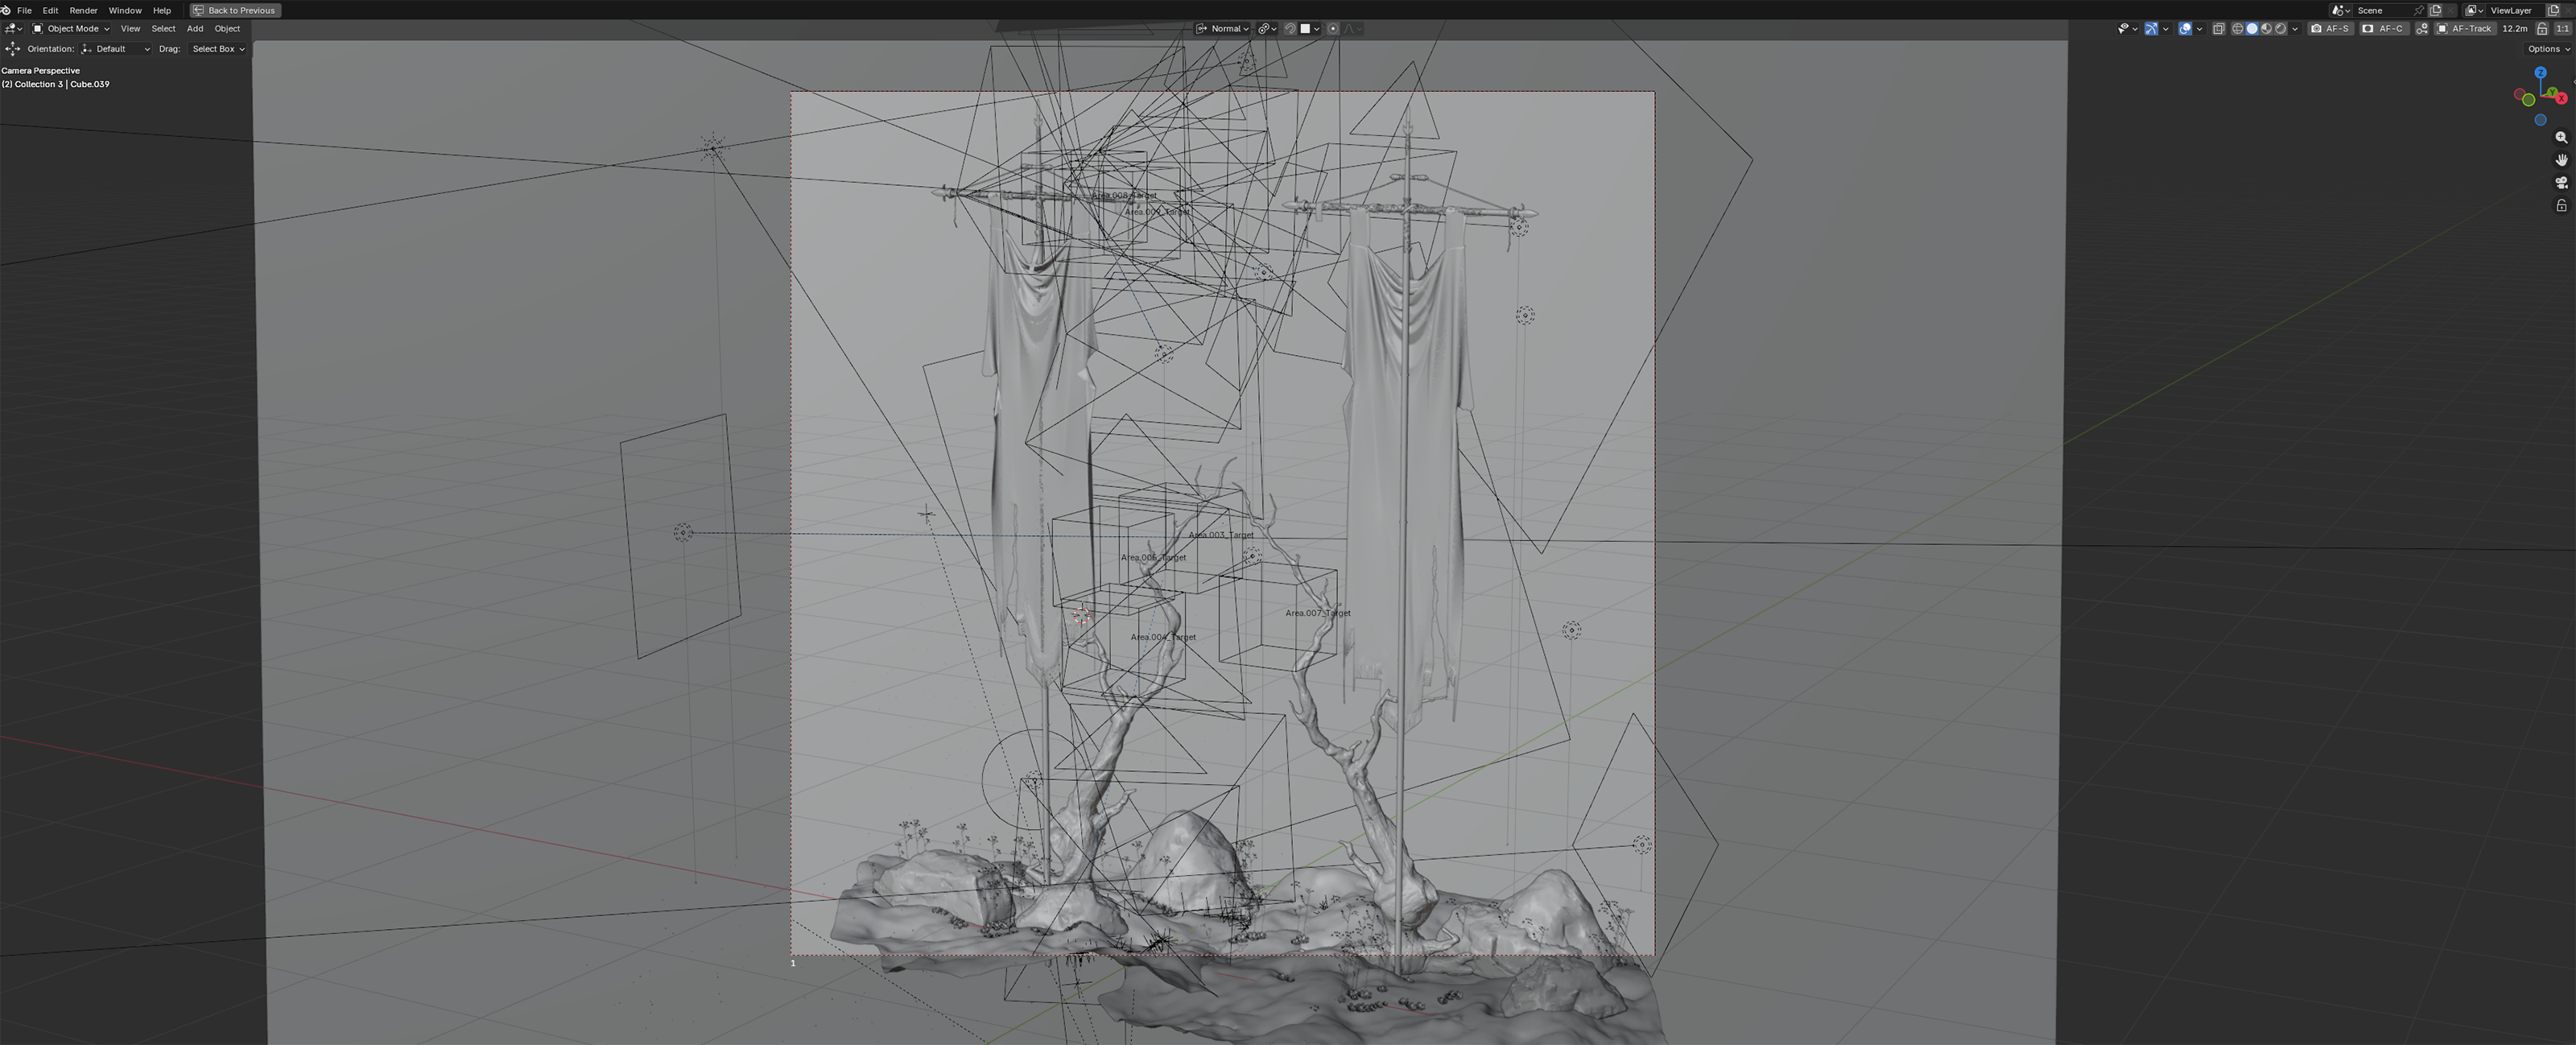Click the pan hand gizmo icon

click(2561, 160)
